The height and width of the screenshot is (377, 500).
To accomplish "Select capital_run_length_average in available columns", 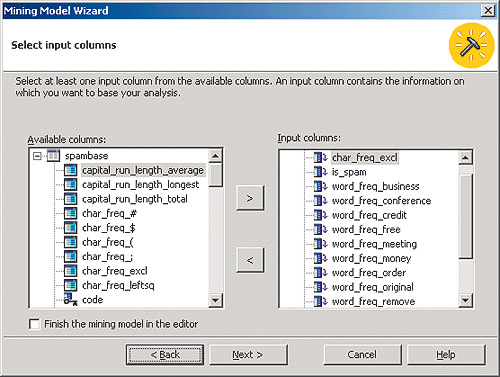I will pos(143,170).
